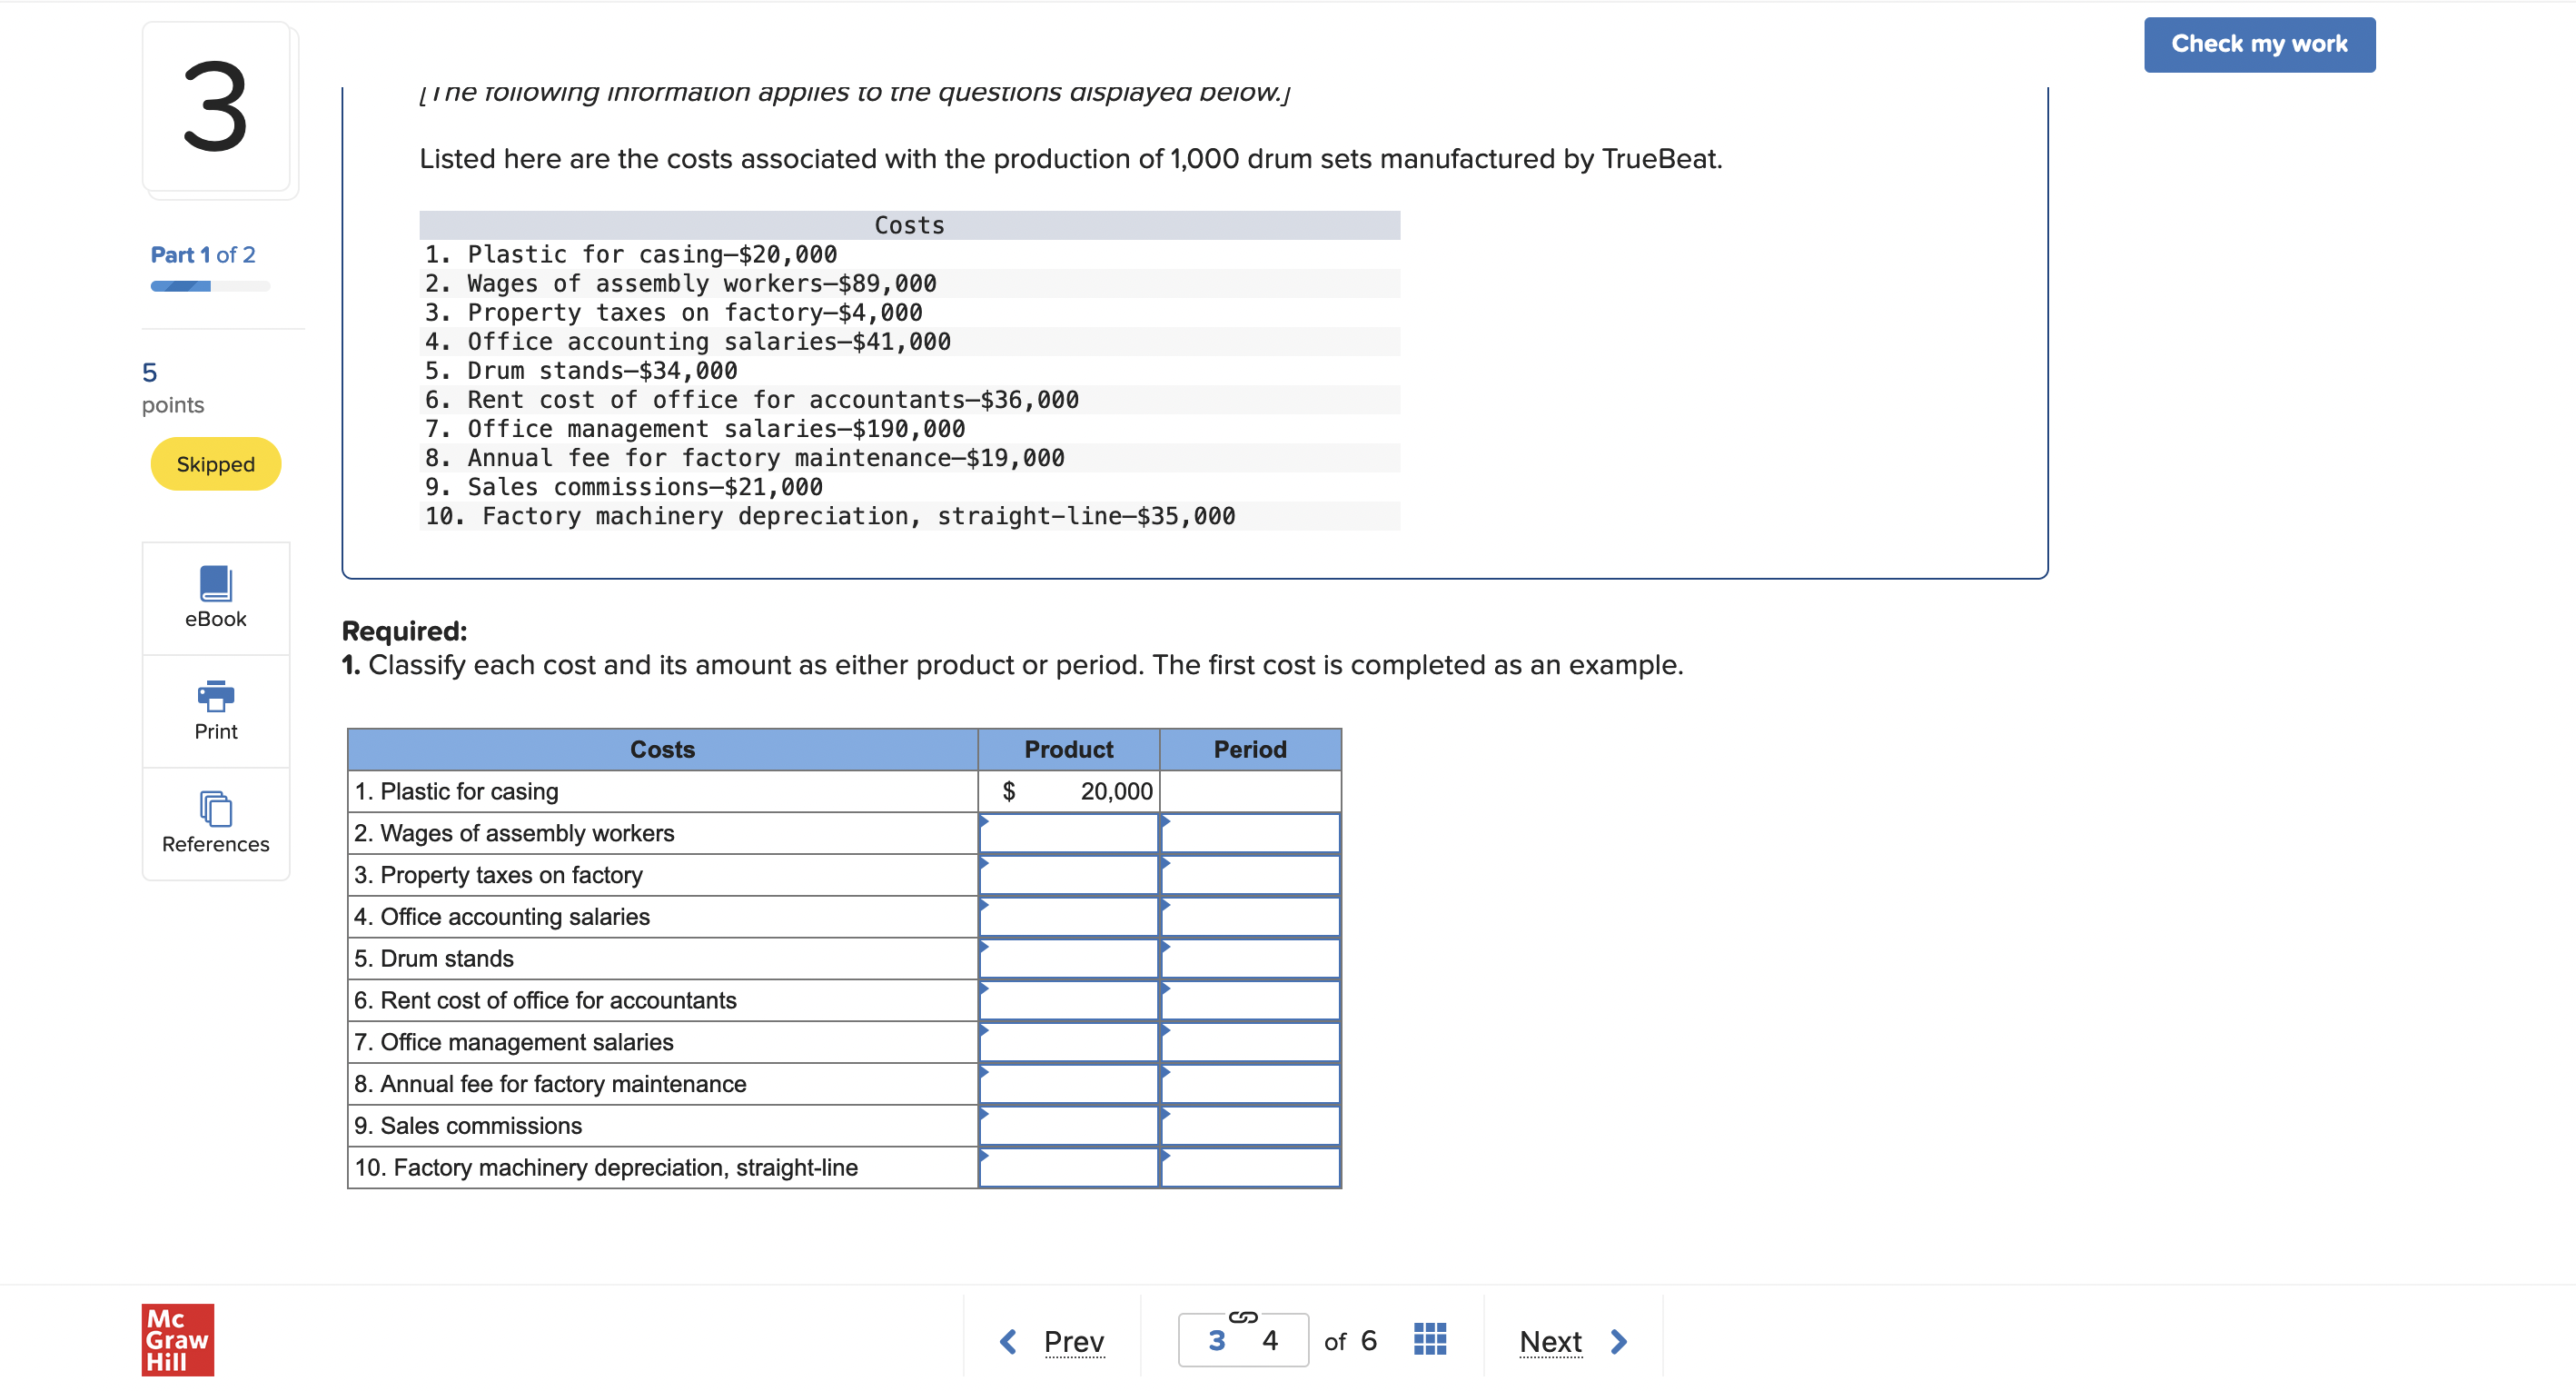Click the grid/table view icon
Image resolution: width=2576 pixels, height=1391 pixels.
1428,1338
